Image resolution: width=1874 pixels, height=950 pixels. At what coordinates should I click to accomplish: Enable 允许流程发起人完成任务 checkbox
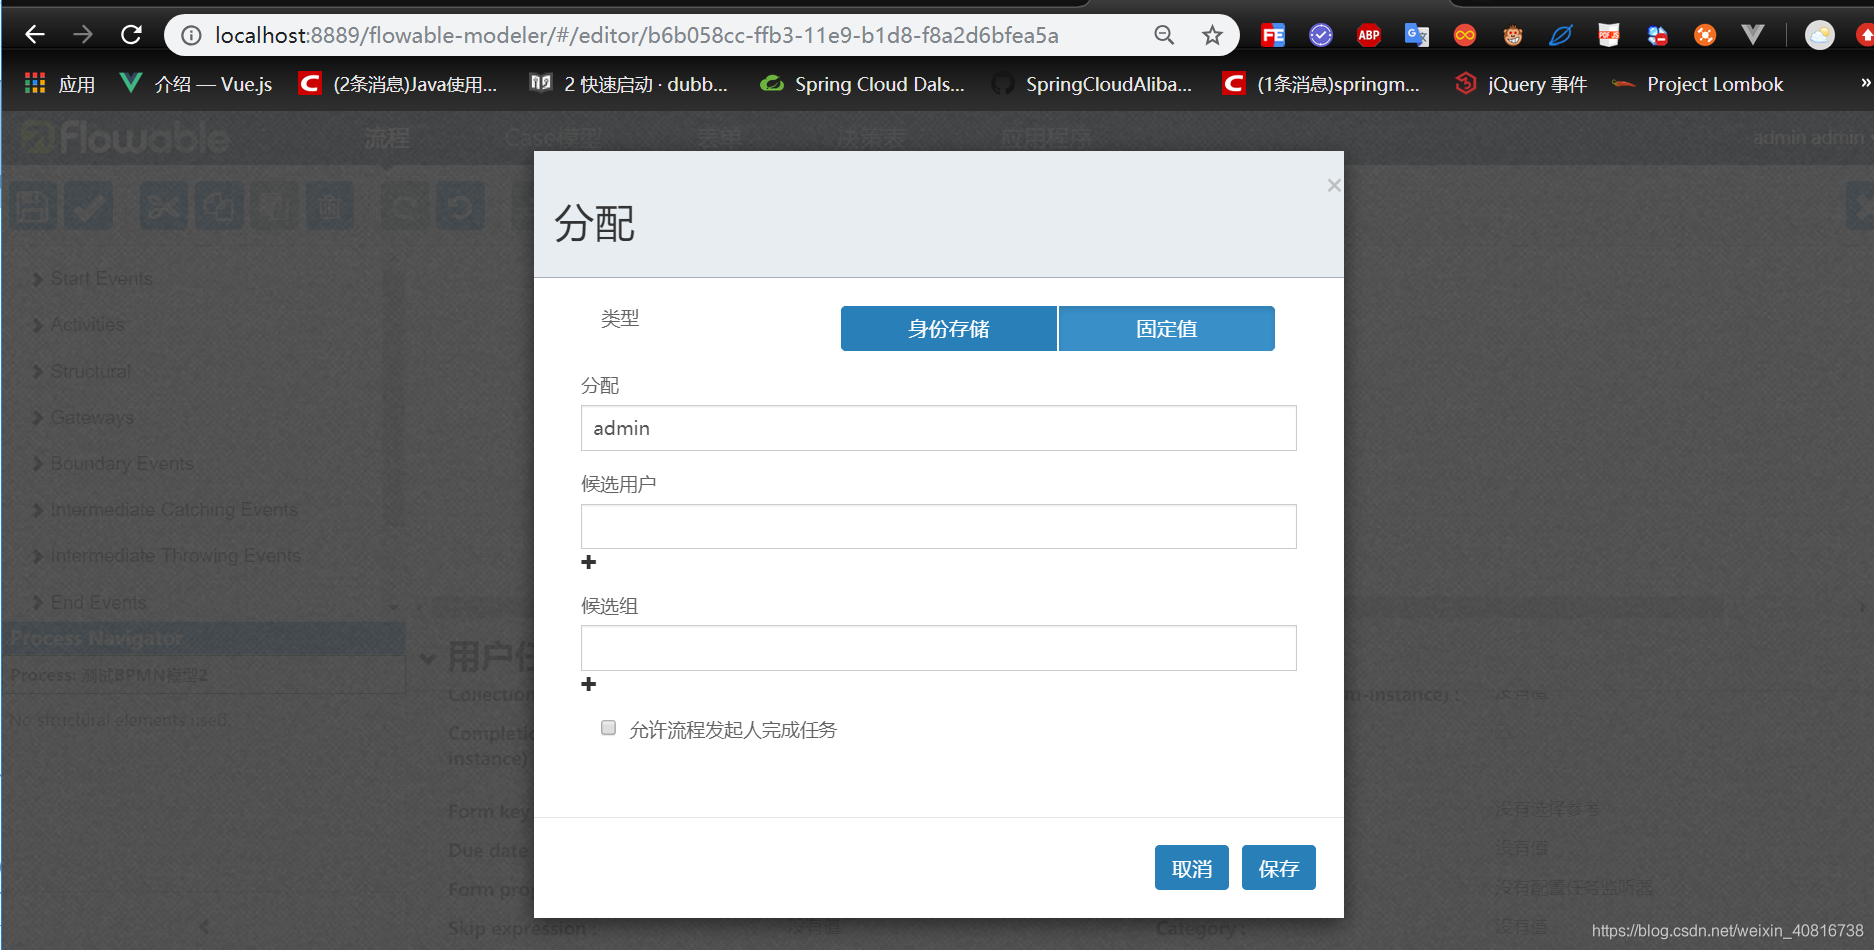[608, 728]
